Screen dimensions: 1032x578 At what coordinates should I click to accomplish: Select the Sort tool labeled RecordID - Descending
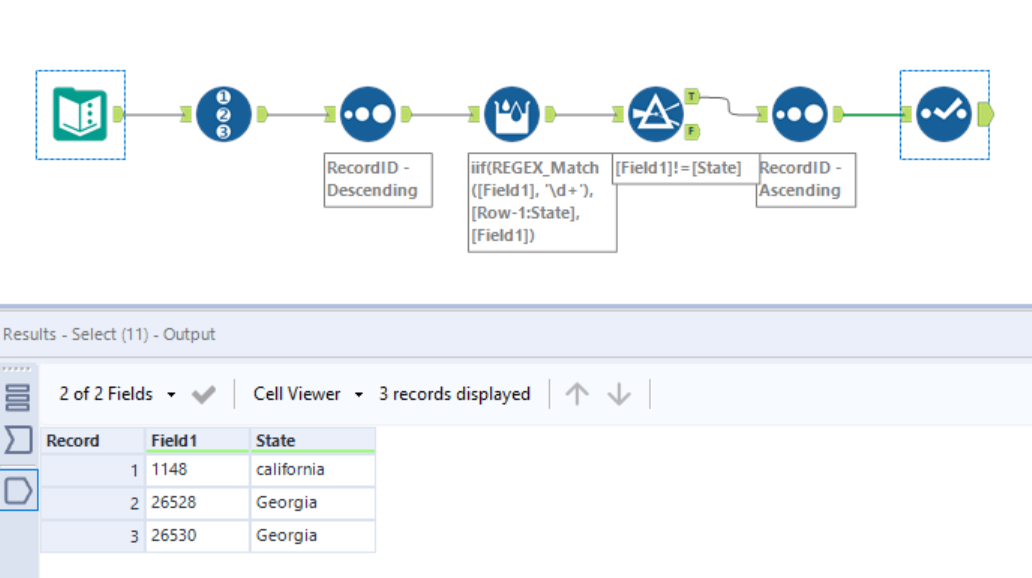[x=367, y=115]
